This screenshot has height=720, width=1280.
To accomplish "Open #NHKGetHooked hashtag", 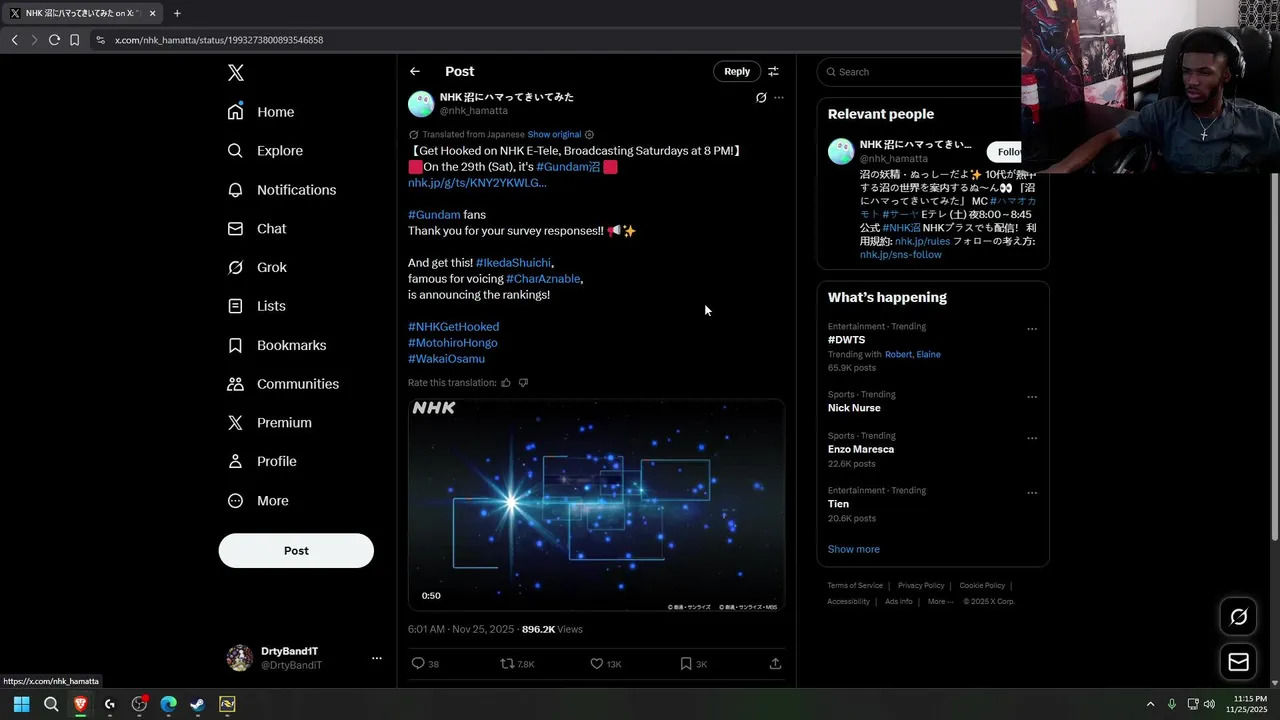I will (x=453, y=327).
